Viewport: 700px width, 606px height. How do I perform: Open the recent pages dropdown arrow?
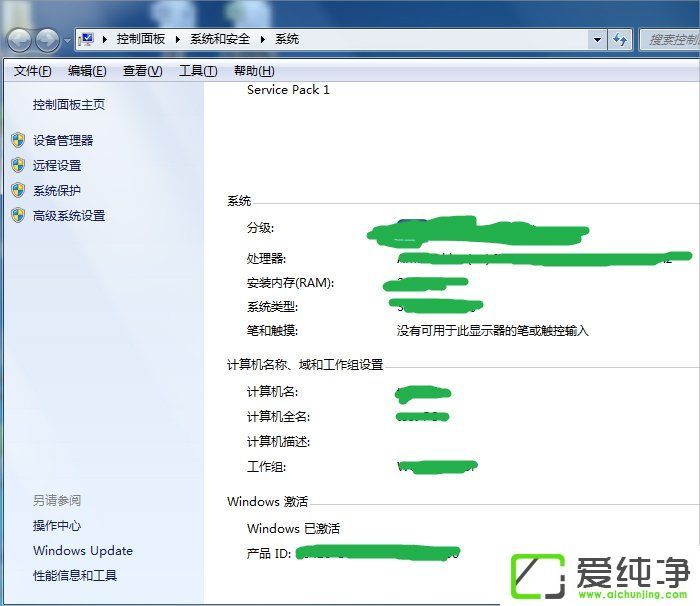point(67,40)
